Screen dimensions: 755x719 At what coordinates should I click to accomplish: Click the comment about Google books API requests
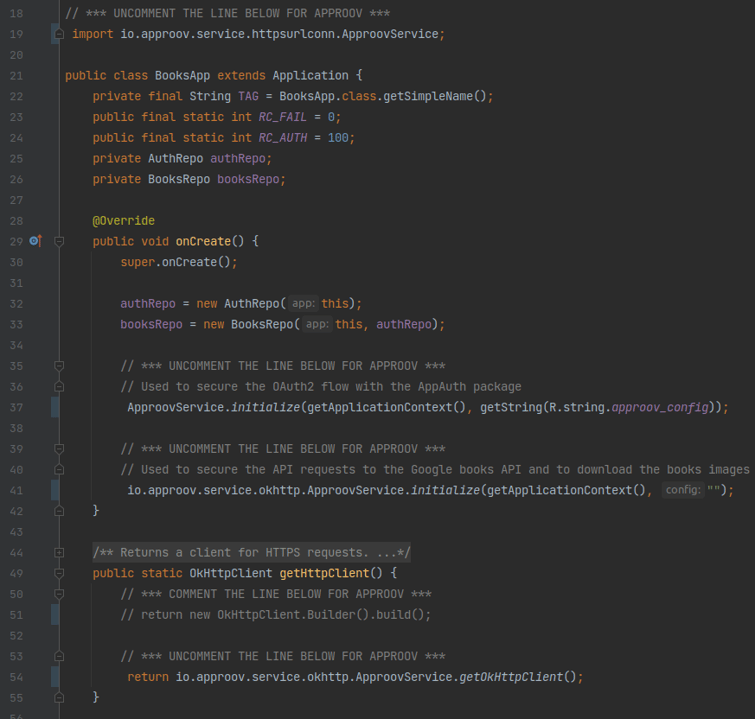[x=435, y=470]
